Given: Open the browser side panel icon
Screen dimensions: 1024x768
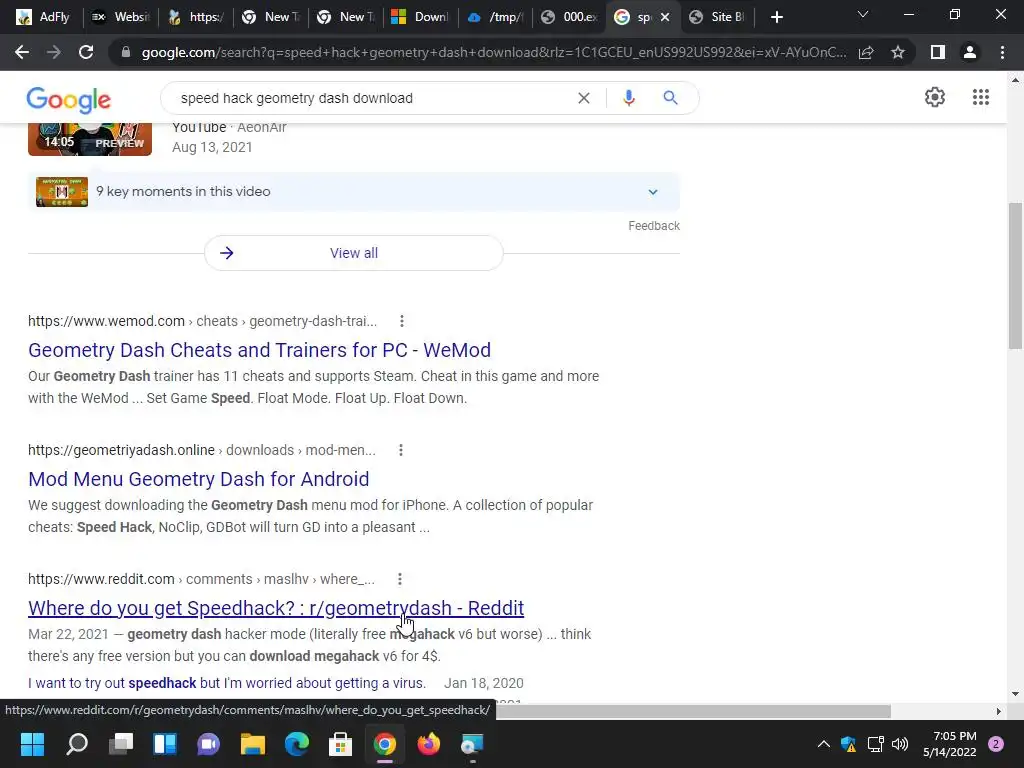Looking at the screenshot, I should [938, 52].
